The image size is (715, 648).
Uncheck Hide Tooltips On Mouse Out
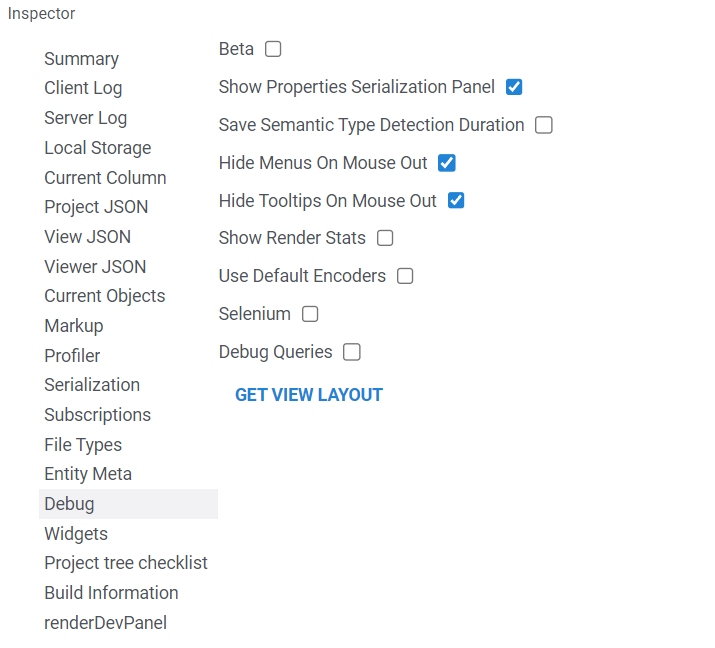pos(456,201)
